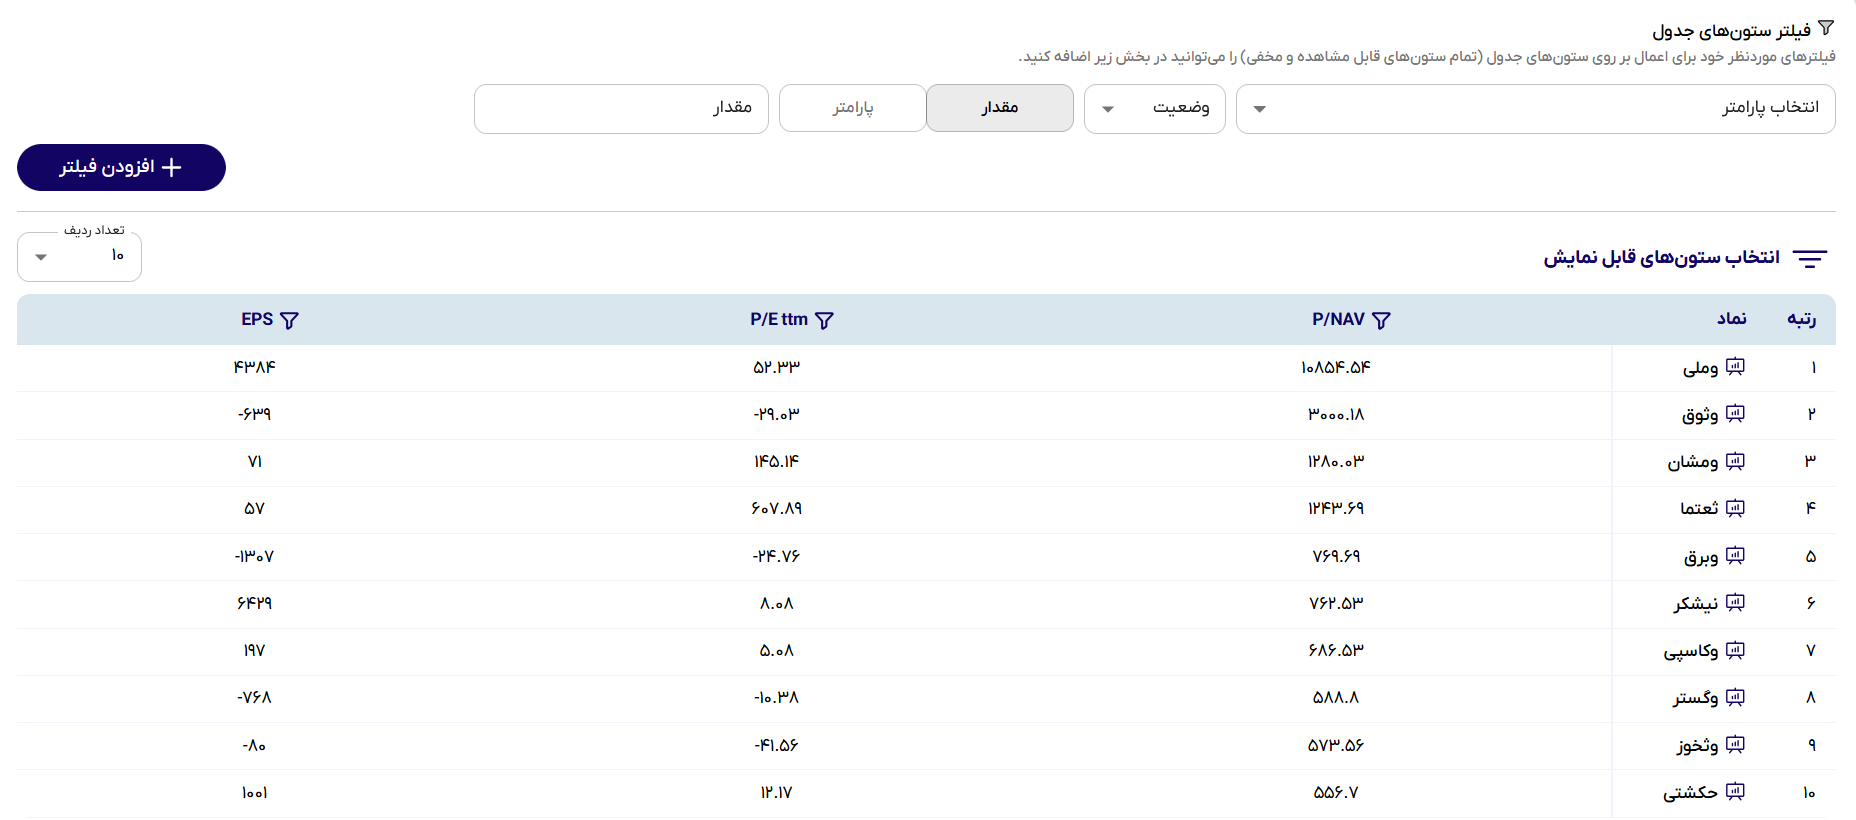1856x820 pixels.
Task: Click the chart icon beside ثعتما
Action: (1735, 508)
